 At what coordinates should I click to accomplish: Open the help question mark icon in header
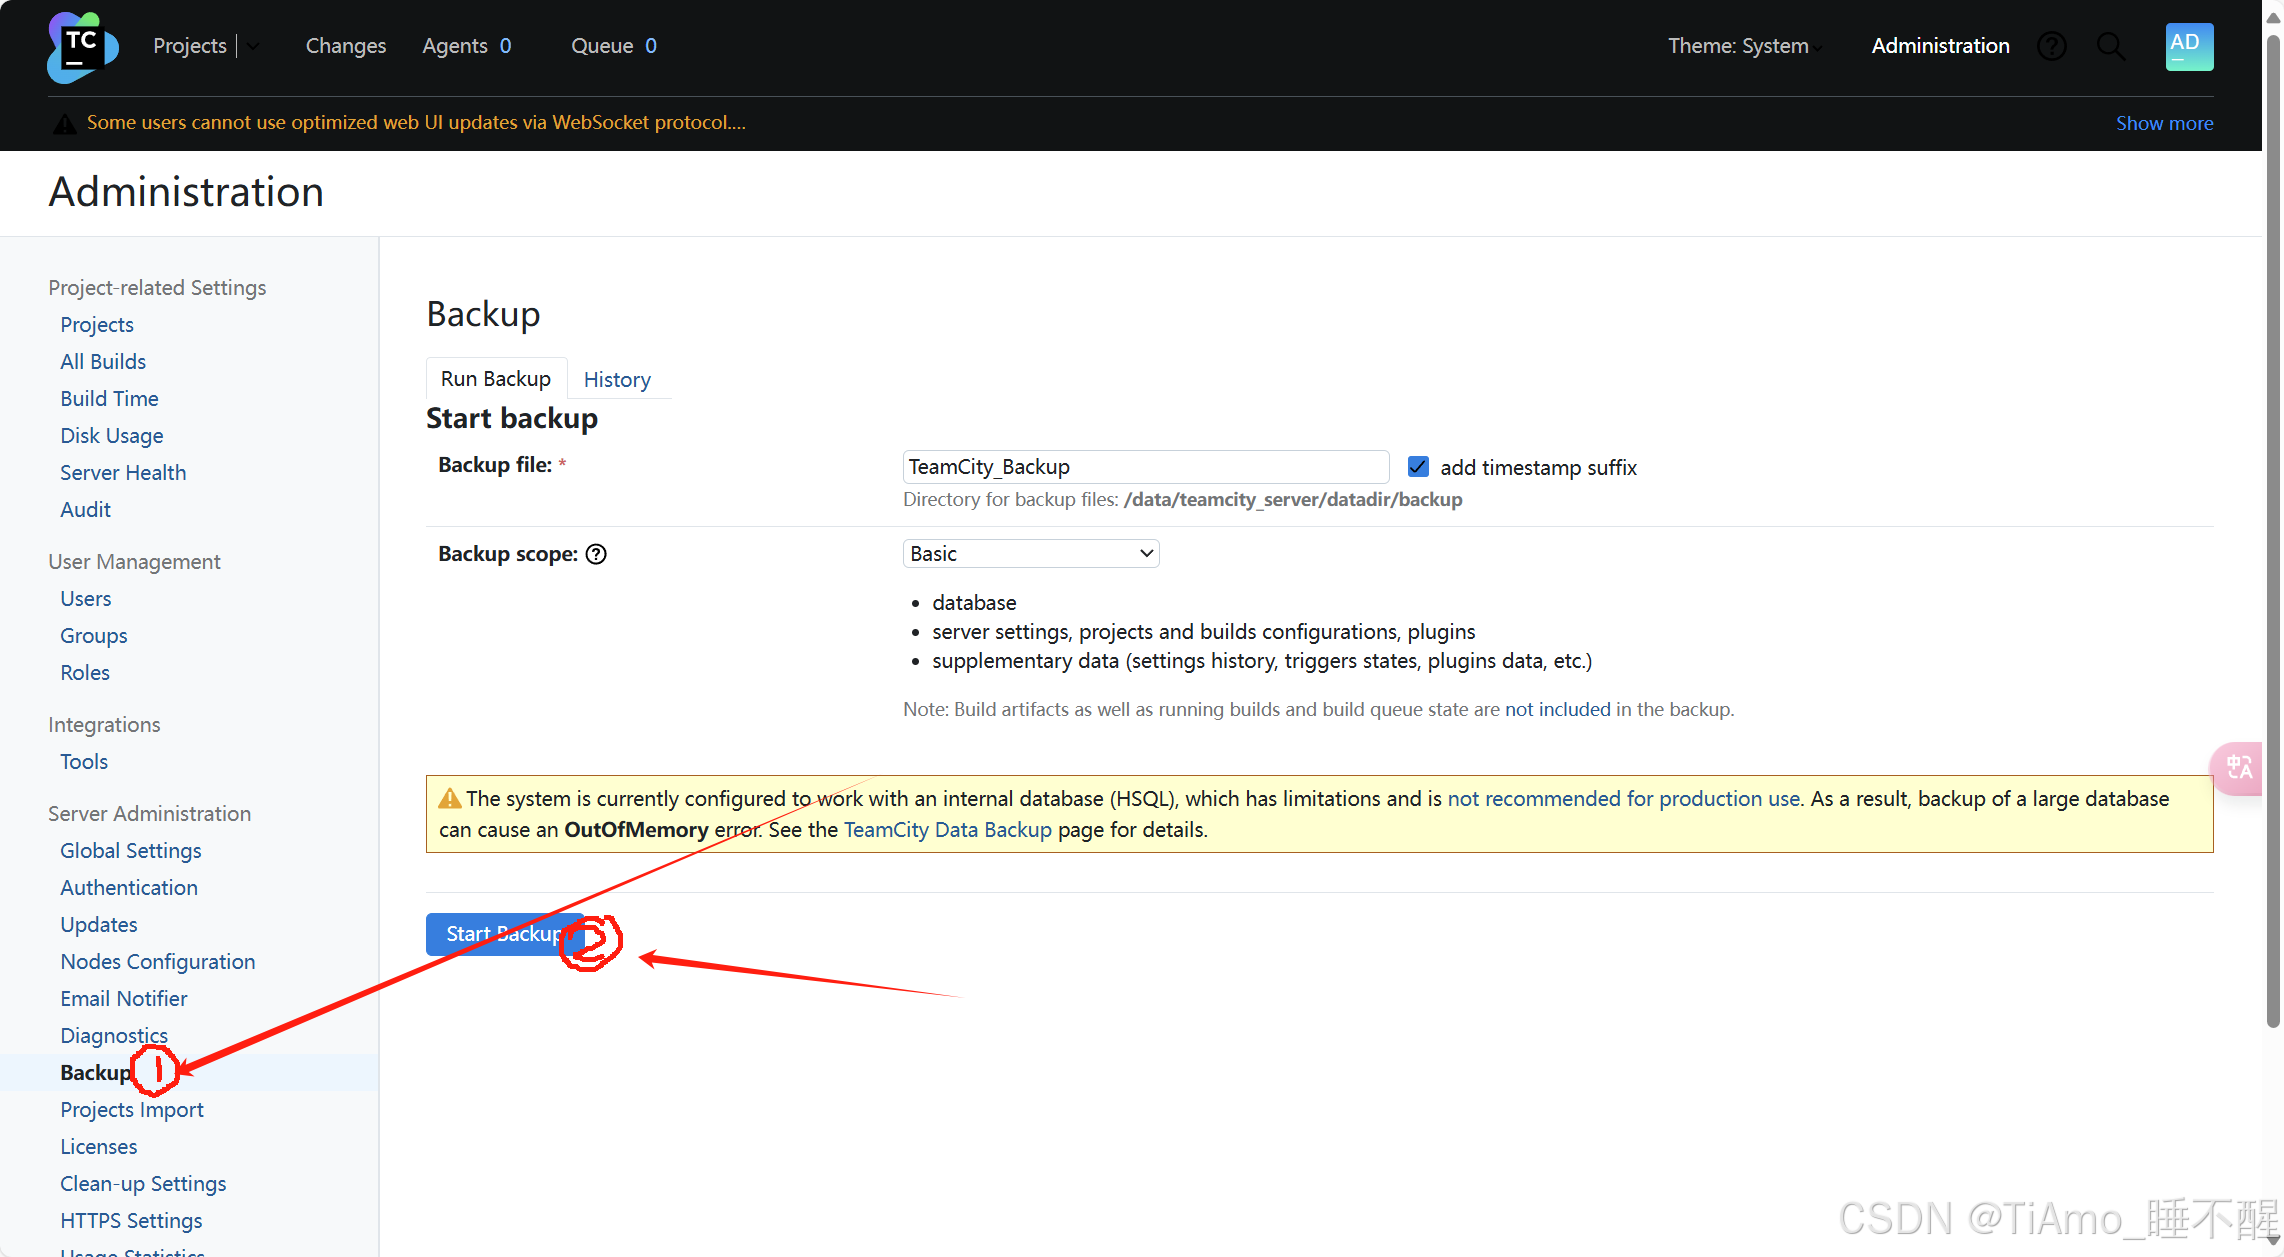coord(2052,46)
